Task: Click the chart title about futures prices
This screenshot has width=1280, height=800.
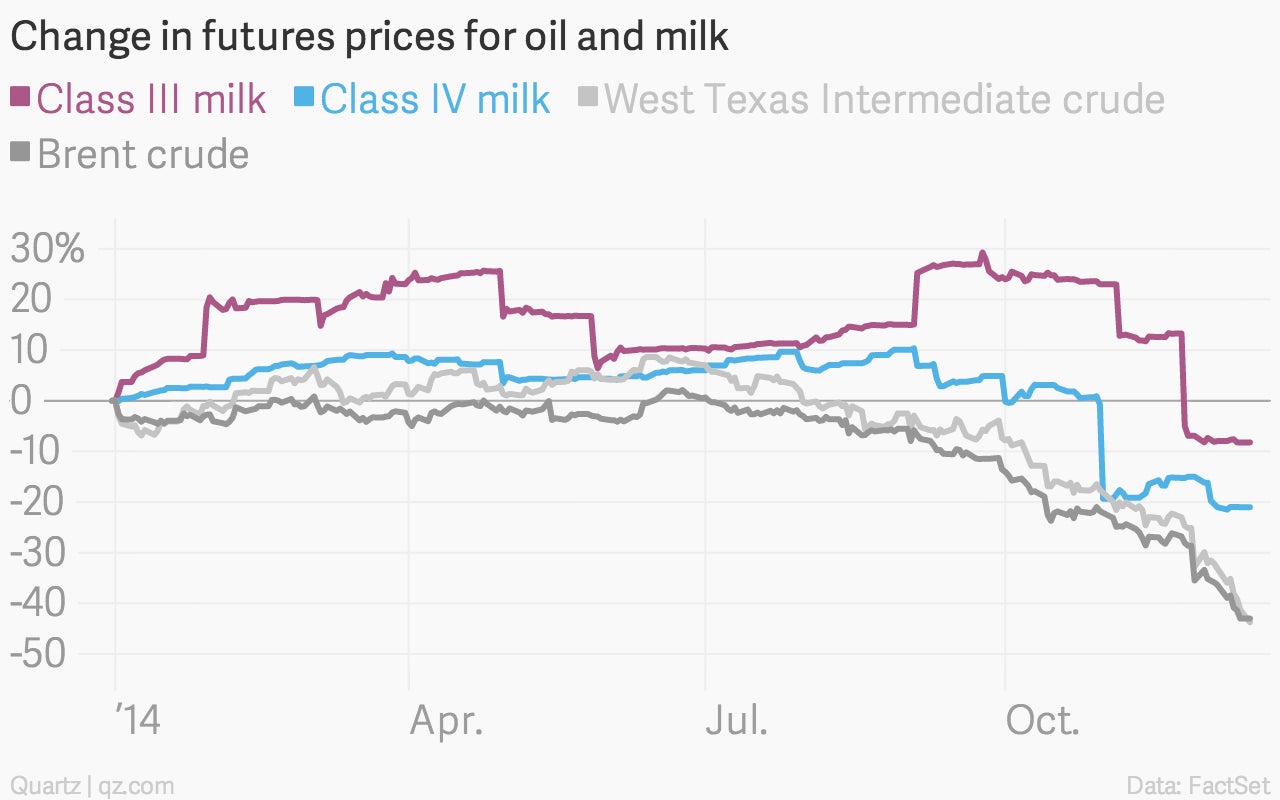Action: 369,37
